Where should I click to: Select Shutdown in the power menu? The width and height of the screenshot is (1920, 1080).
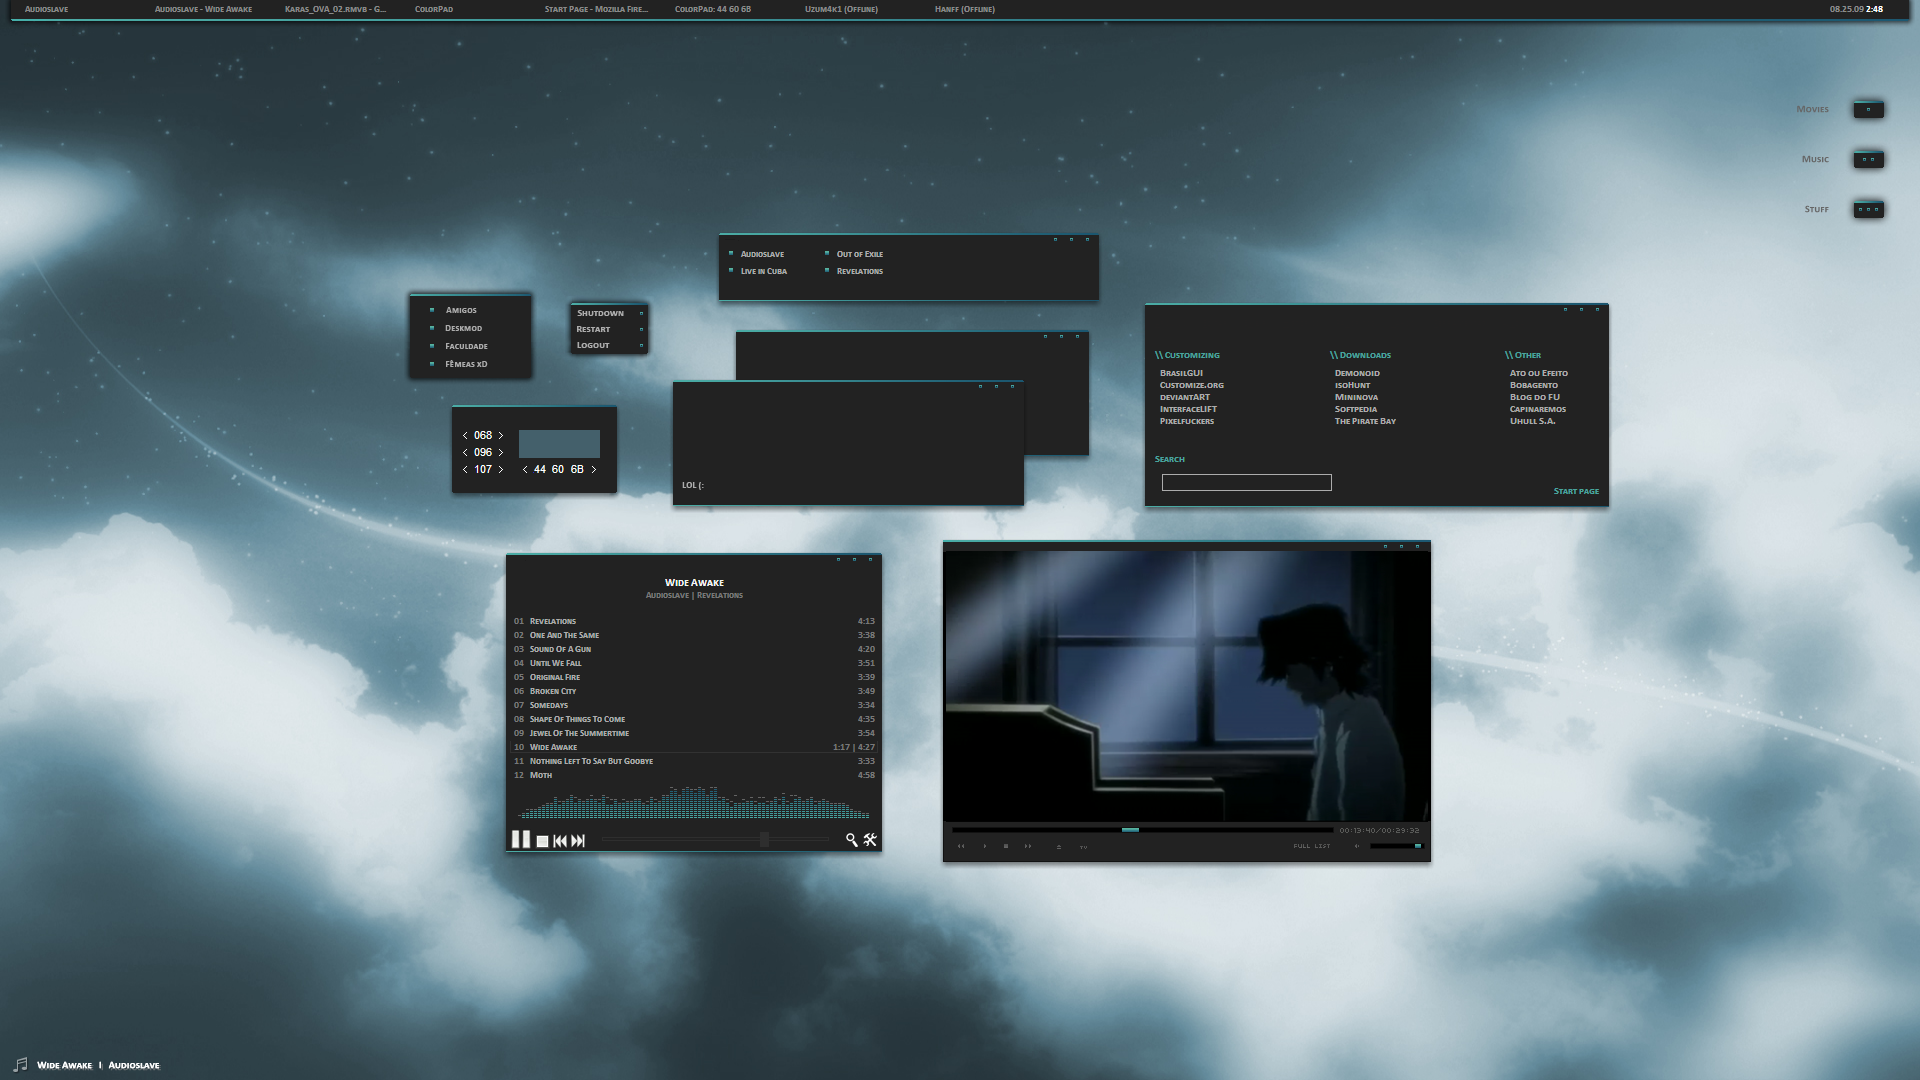[x=600, y=313]
